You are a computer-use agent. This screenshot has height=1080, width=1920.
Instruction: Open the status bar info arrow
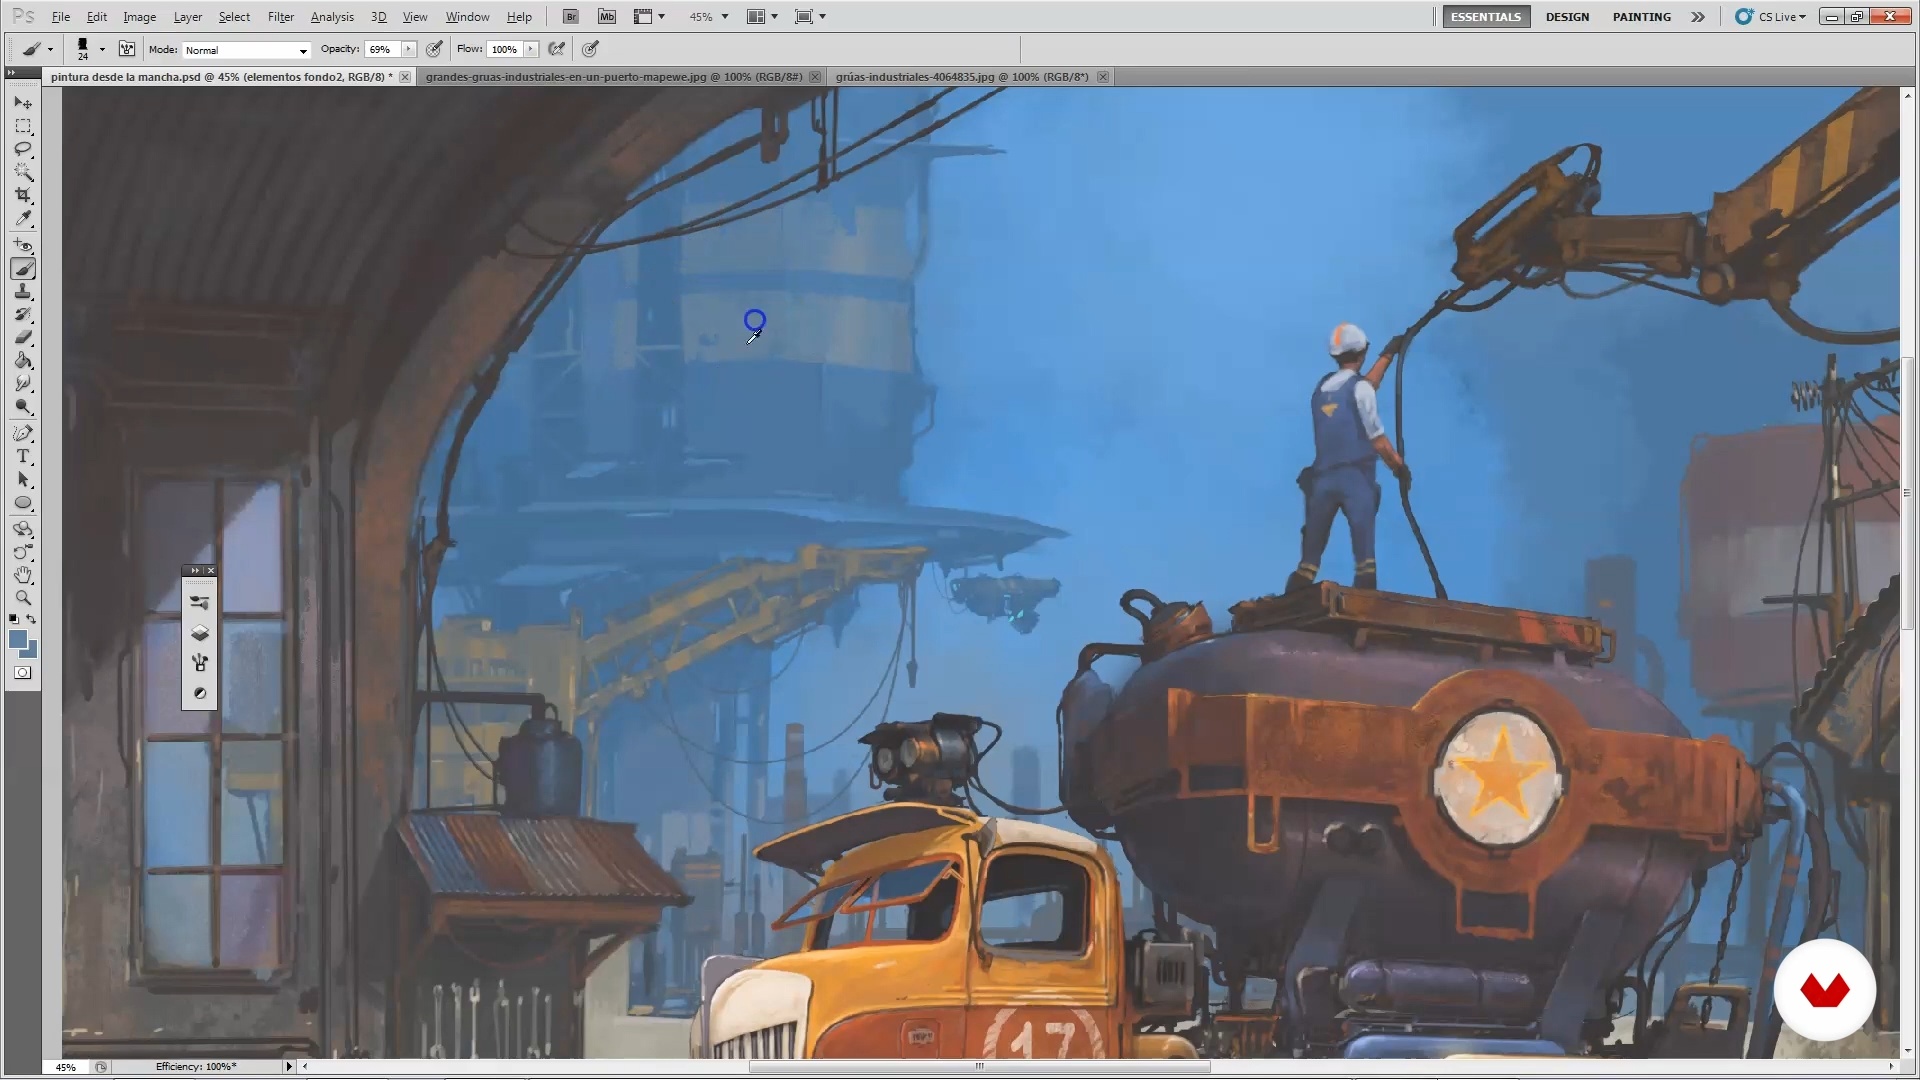click(x=289, y=1067)
